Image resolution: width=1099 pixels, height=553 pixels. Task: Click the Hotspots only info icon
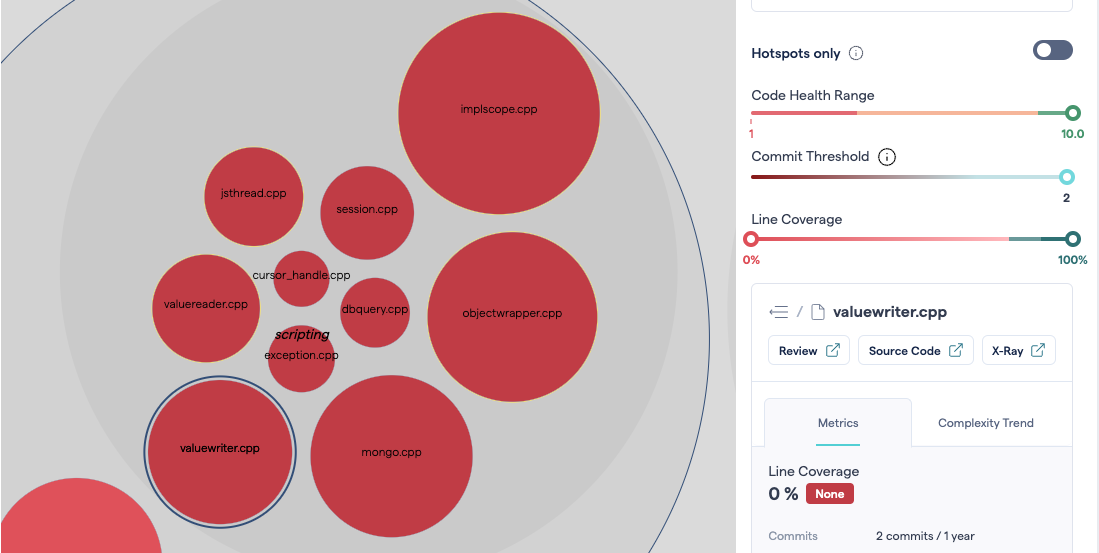[x=856, y=53]
